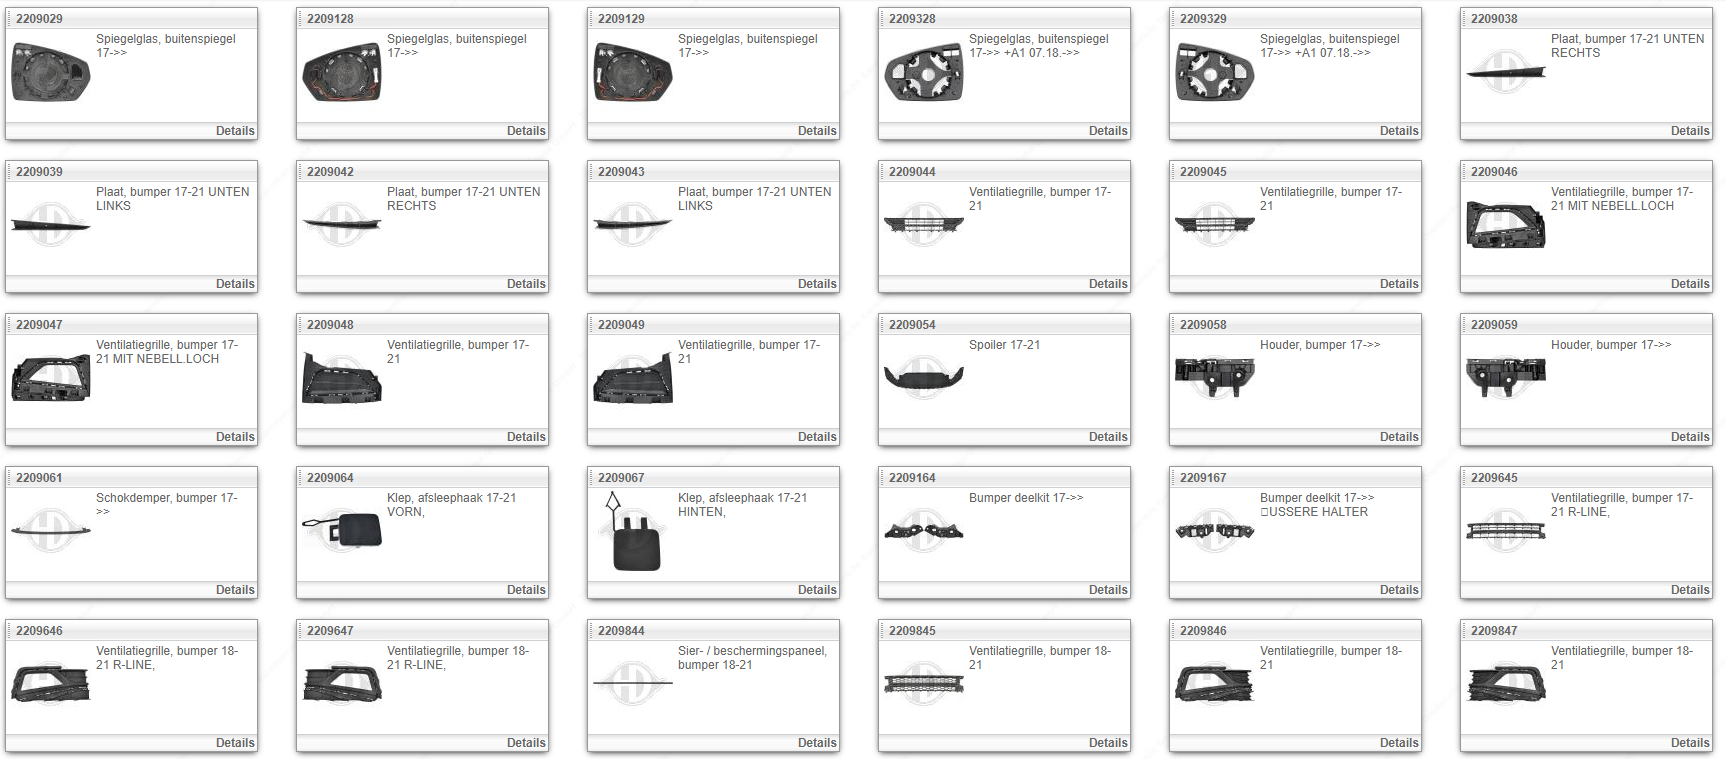Open the thumbnail of part 2209328 mirror glass
The image size is (1726, 759).
click(923, 73)
